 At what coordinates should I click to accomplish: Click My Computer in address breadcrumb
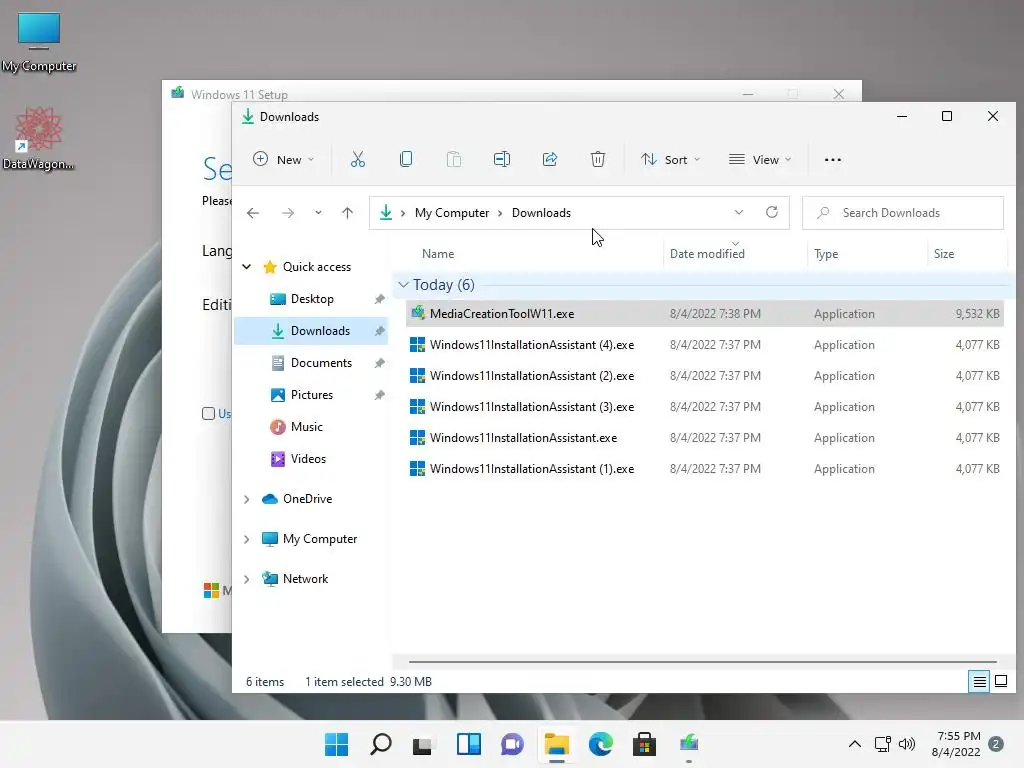[x=452, y=213]
